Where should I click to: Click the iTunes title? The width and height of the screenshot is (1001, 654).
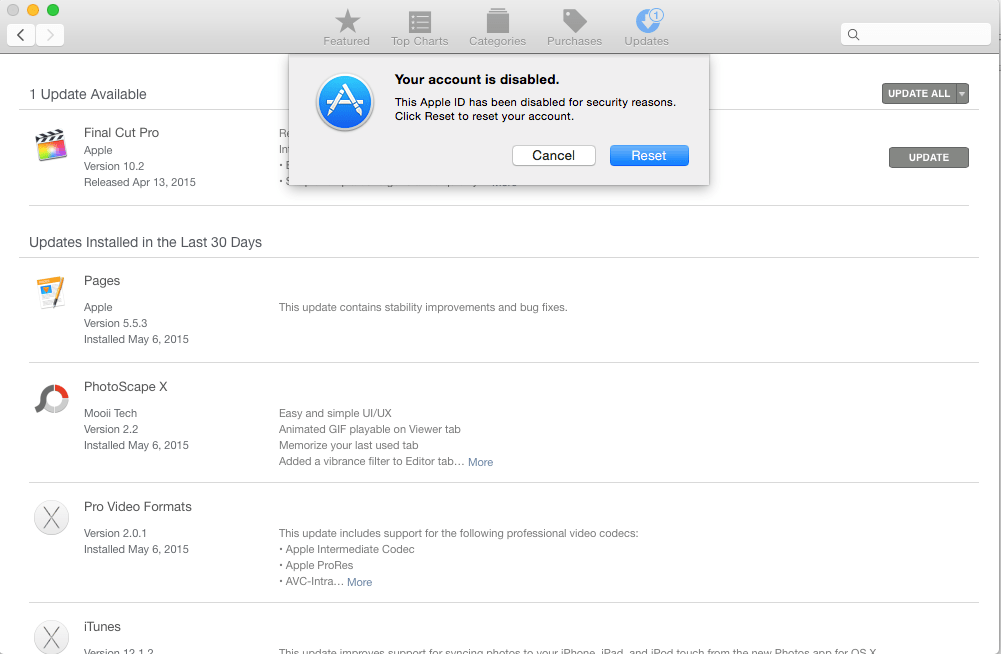[102, 627]
